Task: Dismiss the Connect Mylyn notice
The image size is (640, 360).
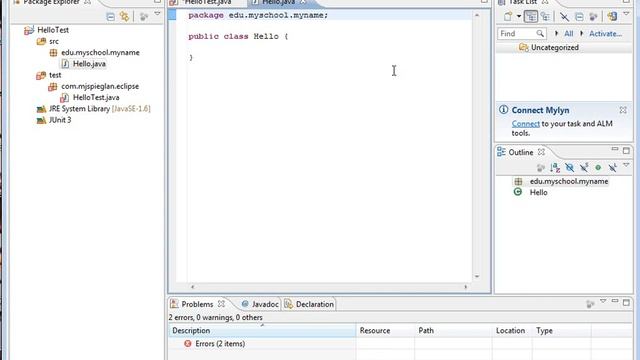Action: click(x=623, y=110)
